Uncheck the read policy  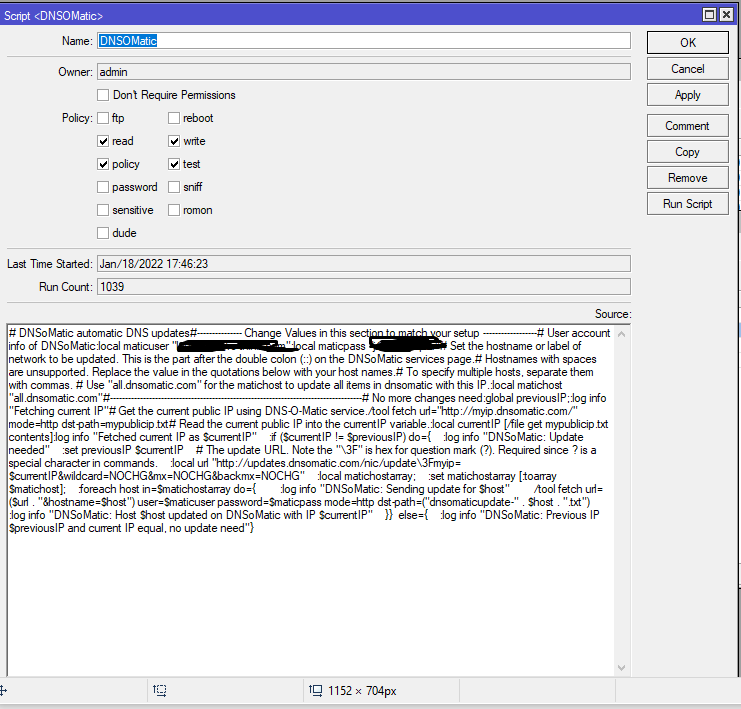click(103, 141)
